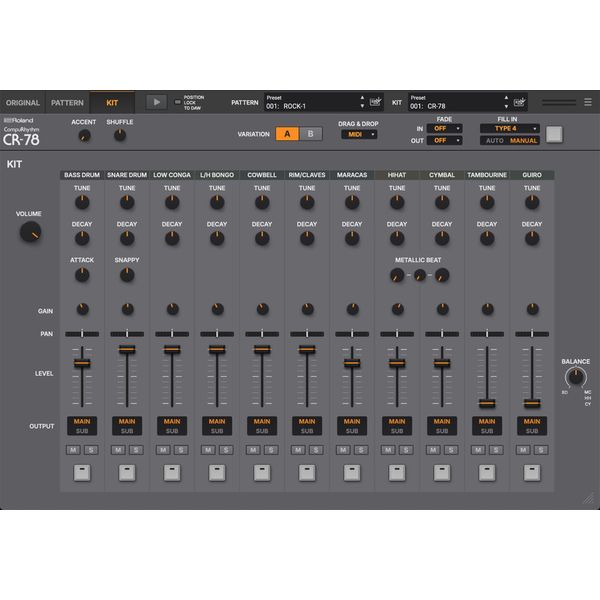Open the Fade OUT dropdown
Screen dimensions: 600x600
point(444,140)
